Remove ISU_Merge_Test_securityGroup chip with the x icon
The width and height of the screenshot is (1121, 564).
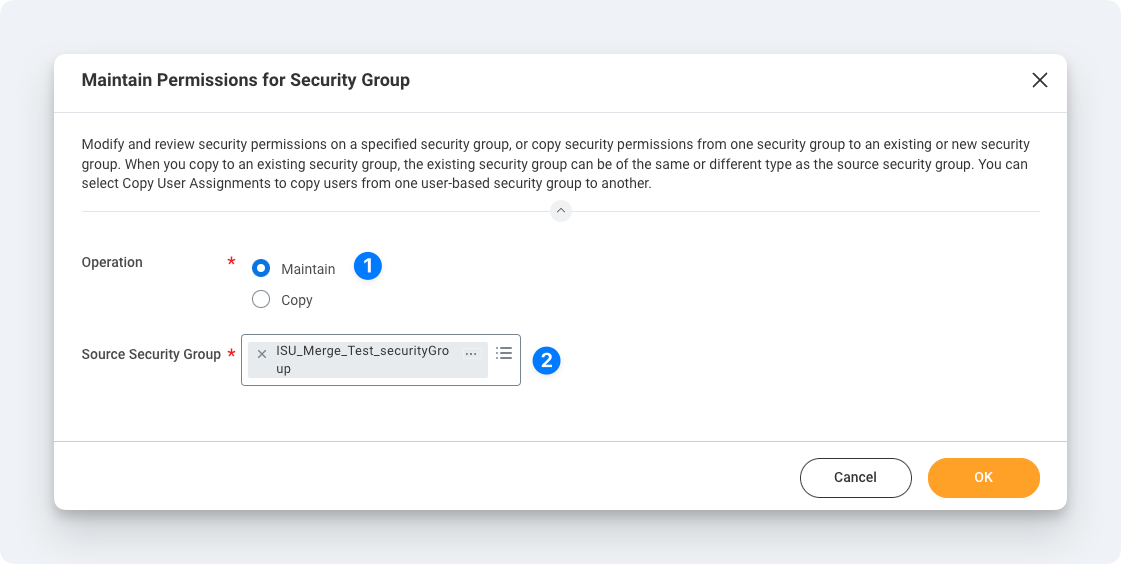pos(262,354)
